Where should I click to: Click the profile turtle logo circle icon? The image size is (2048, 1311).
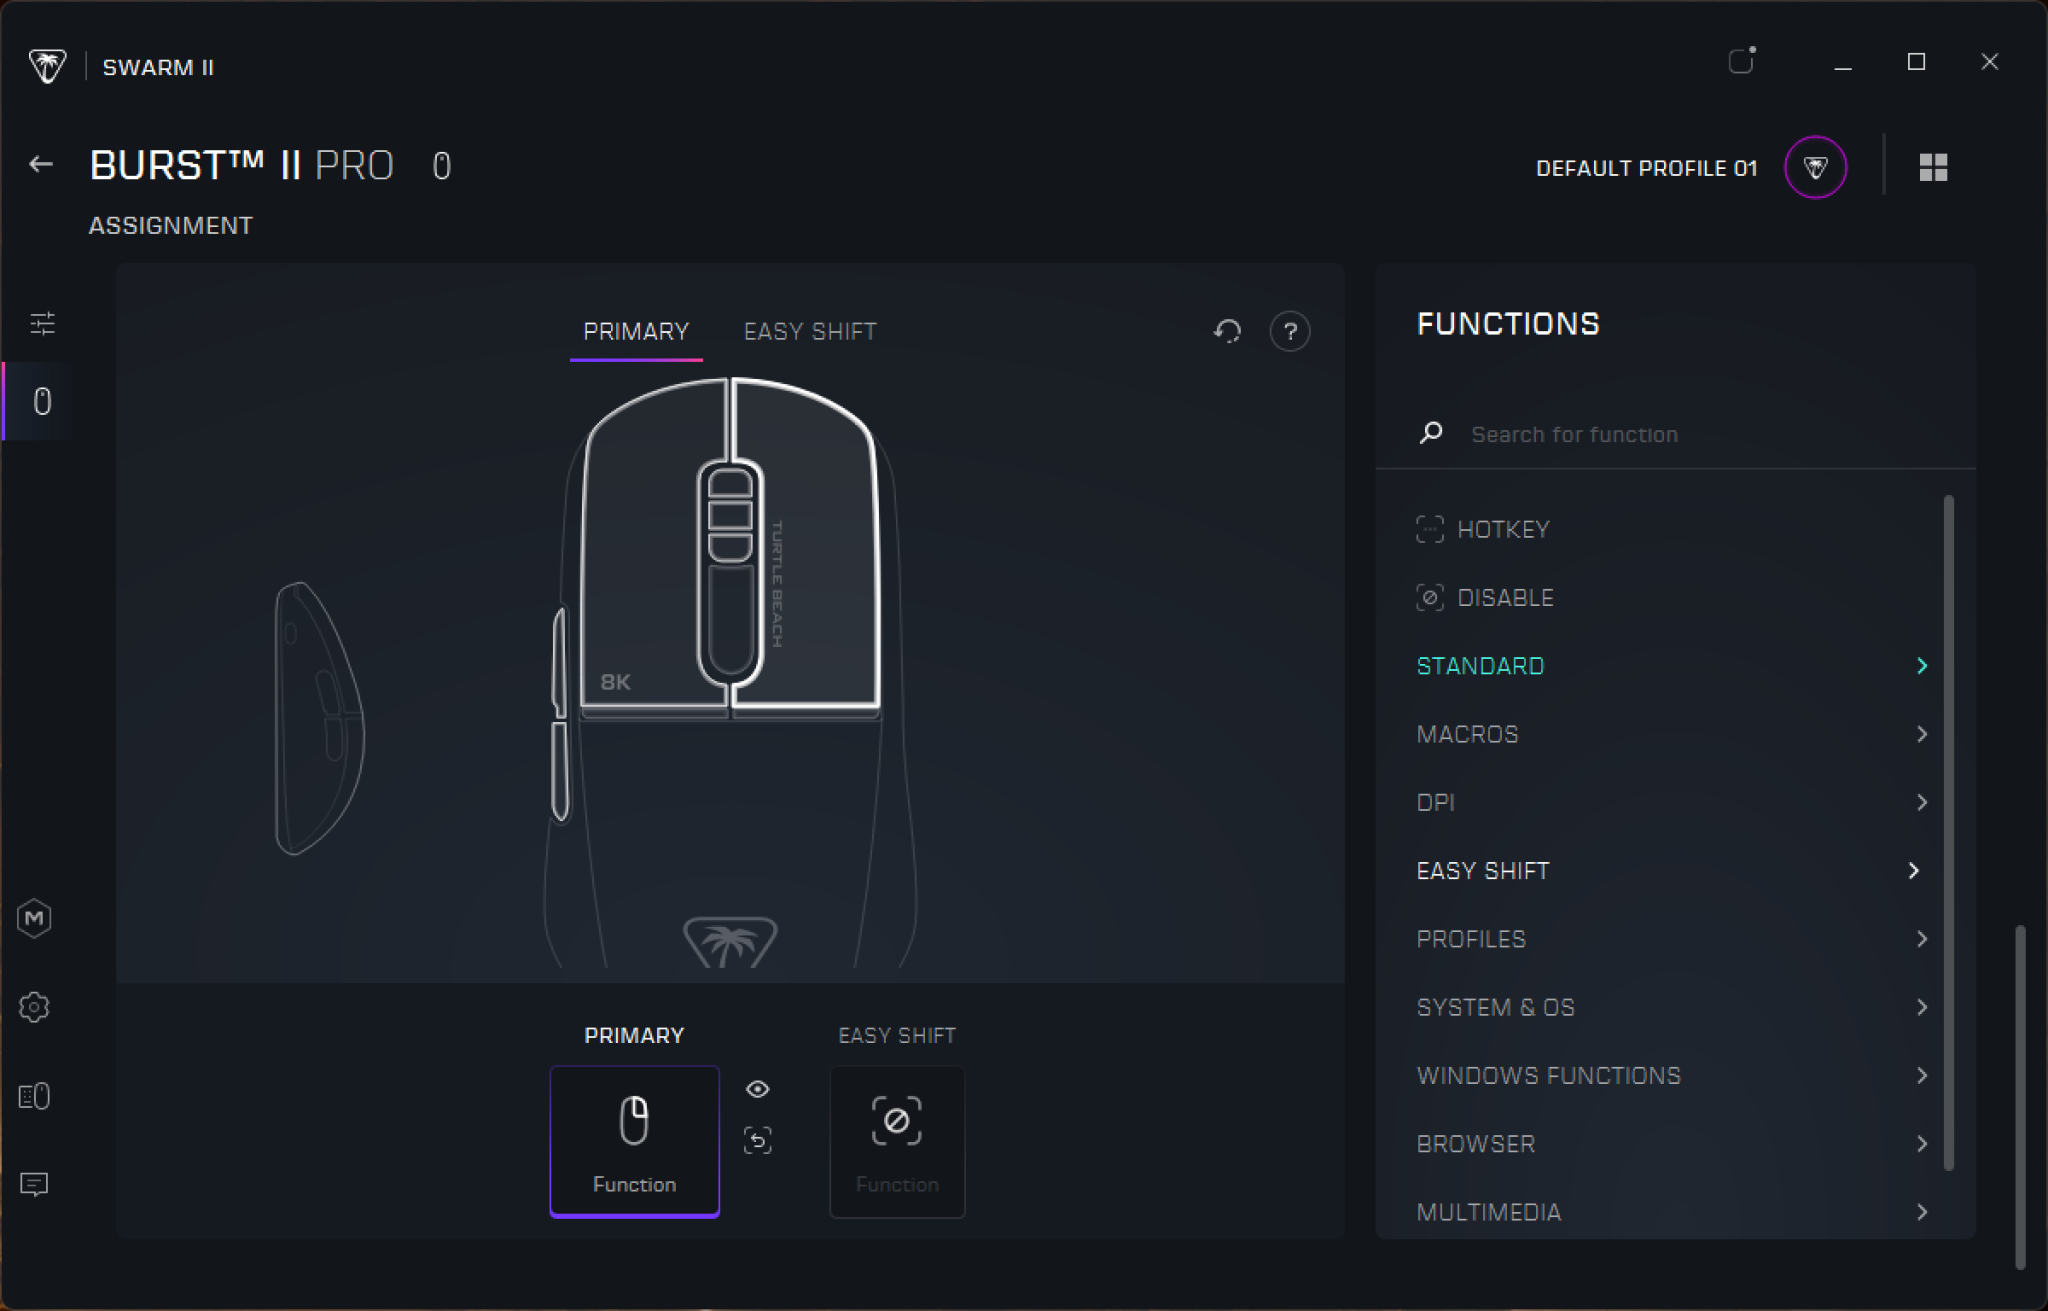click(1815, 167)
